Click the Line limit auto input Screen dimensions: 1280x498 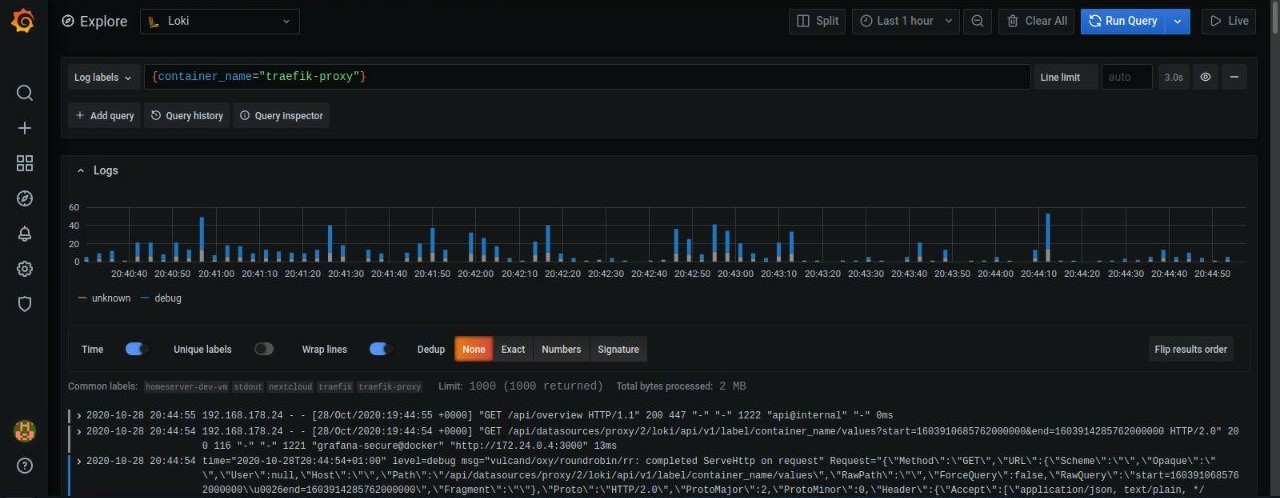(x=1127, y=77)
